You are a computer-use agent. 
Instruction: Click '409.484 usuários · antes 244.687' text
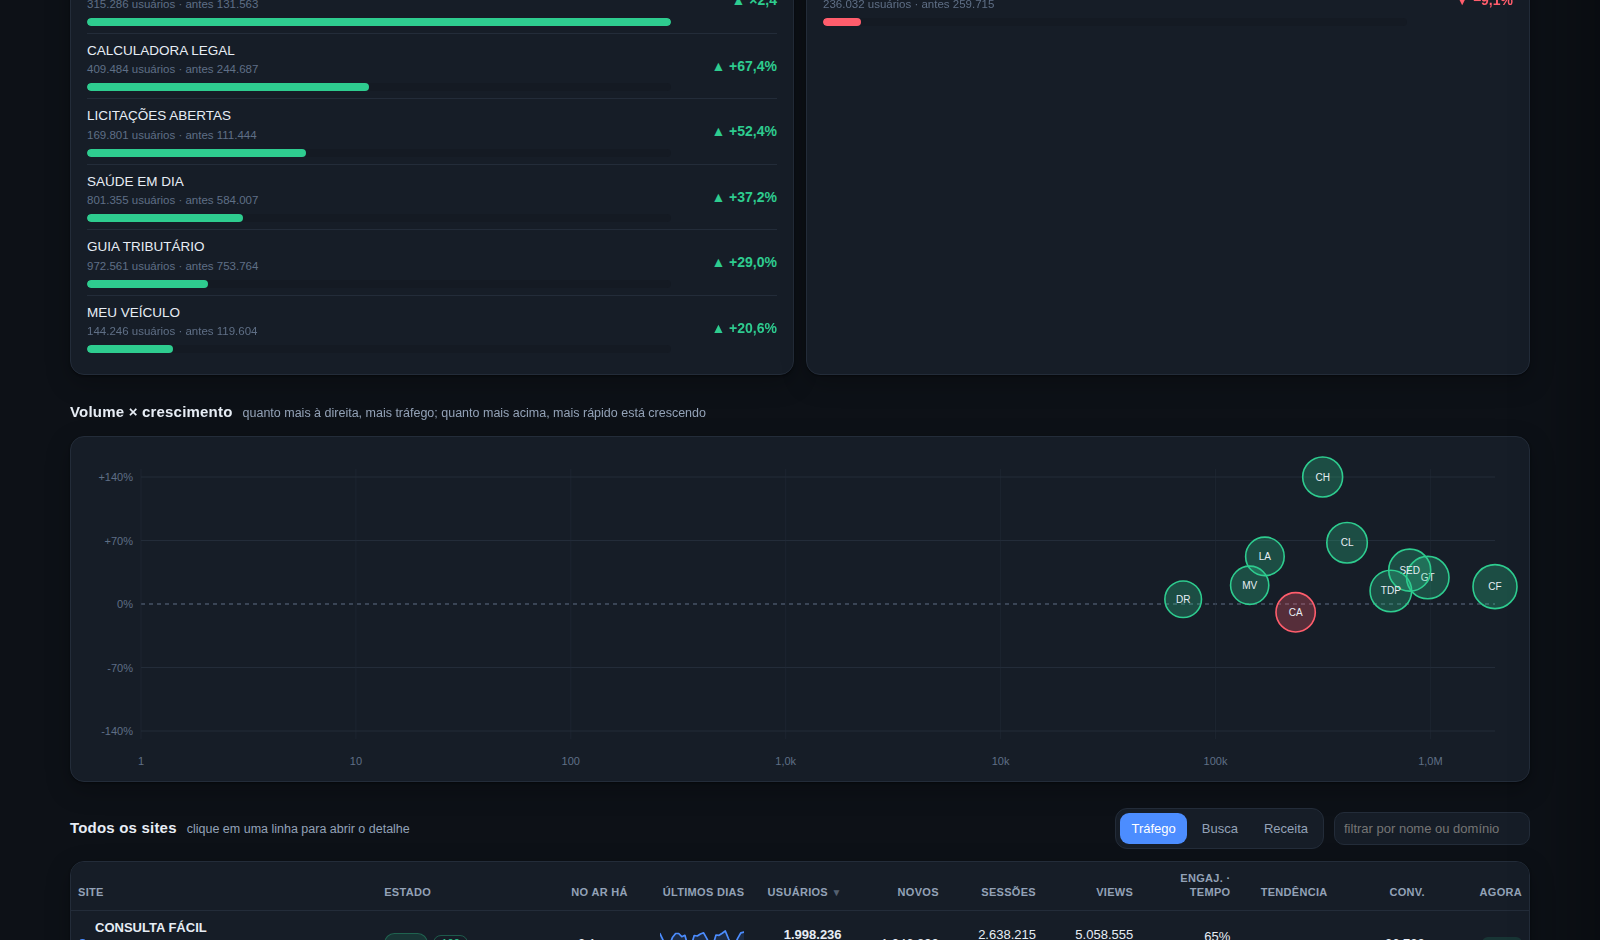coord(172,69)
